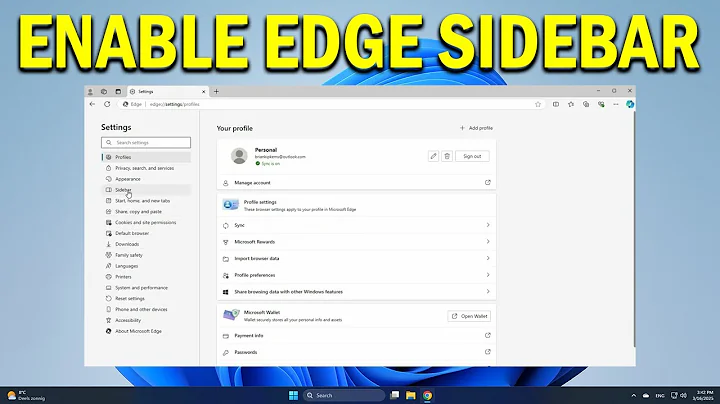Open Languages settings
The width and height of the screenshot is (720, 404).
click(x=146, y=266)
